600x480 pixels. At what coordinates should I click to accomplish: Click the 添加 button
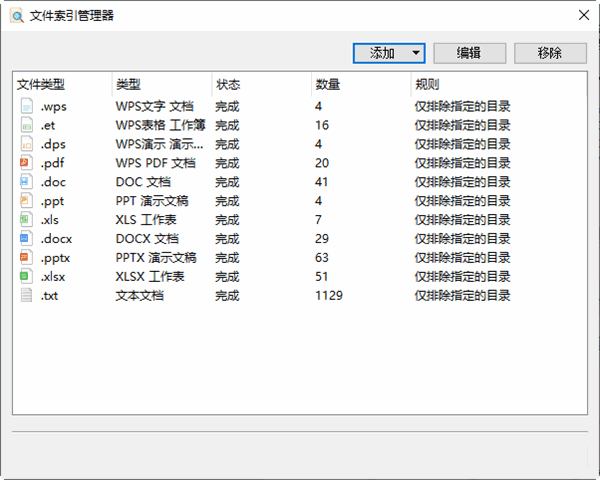(389, 53)
